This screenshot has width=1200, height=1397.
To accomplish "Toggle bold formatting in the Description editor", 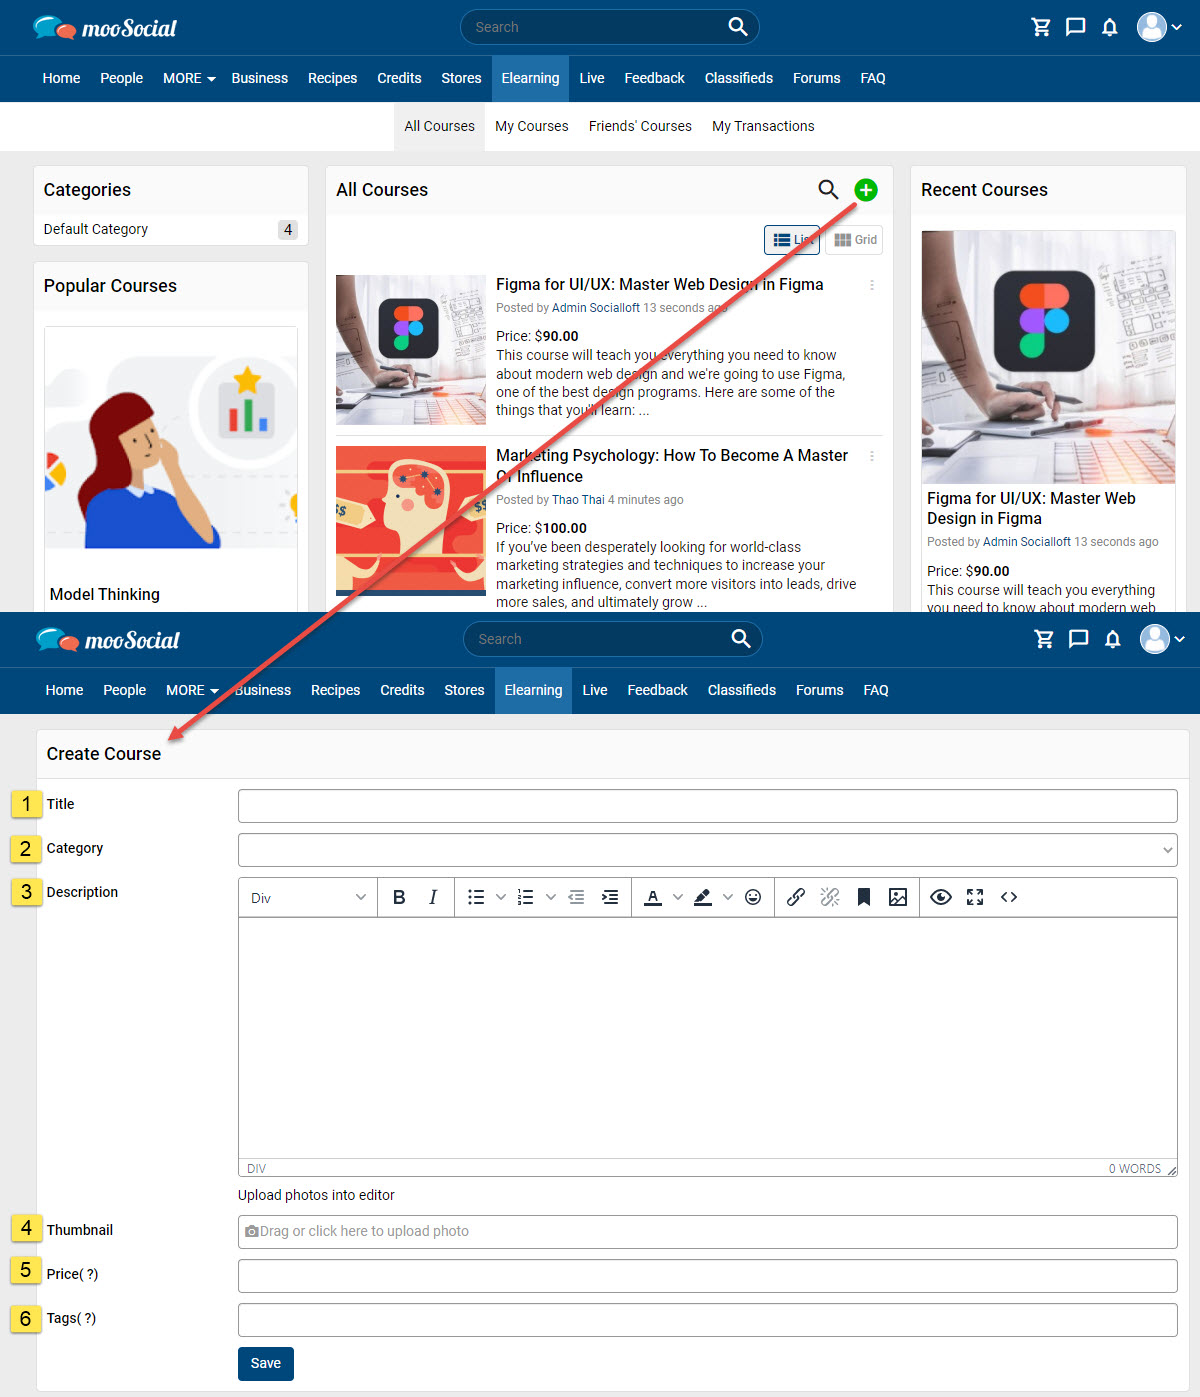I will click(x=399, y=897).
